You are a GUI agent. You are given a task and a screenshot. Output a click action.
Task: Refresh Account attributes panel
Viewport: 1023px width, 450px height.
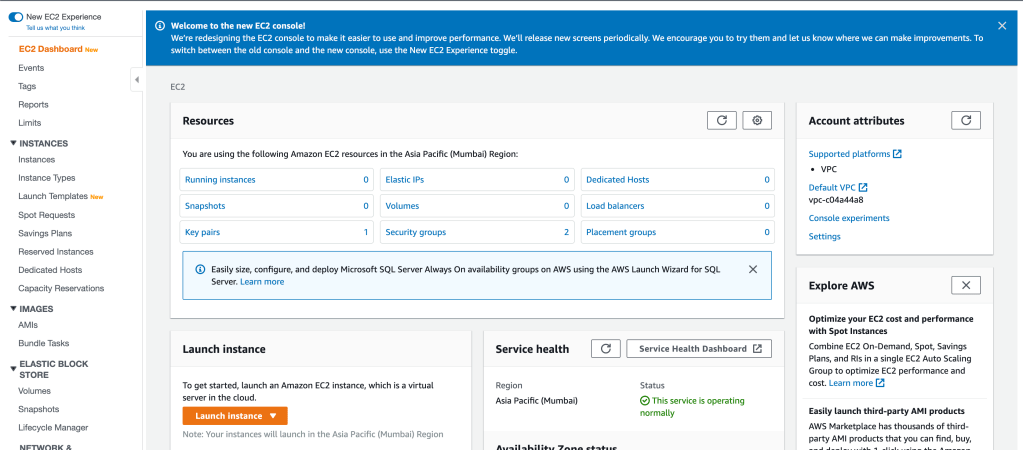coord(966,121)
